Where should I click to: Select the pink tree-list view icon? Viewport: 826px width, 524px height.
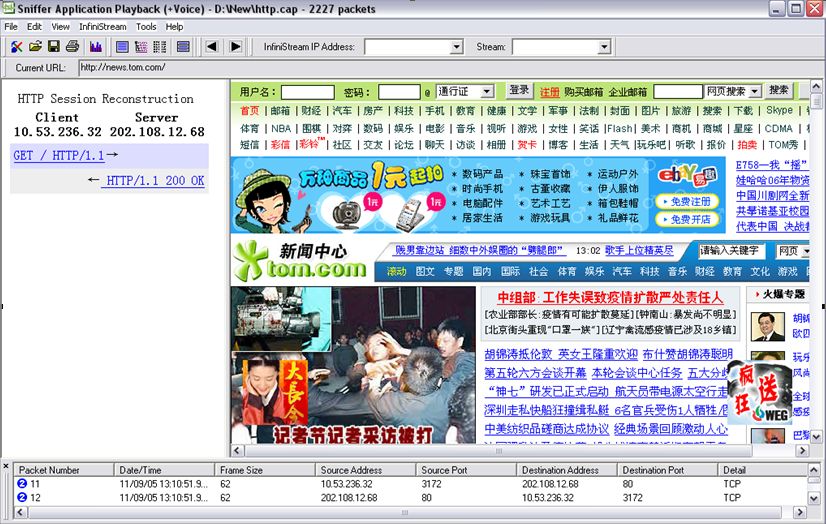[x=141, y=47]
